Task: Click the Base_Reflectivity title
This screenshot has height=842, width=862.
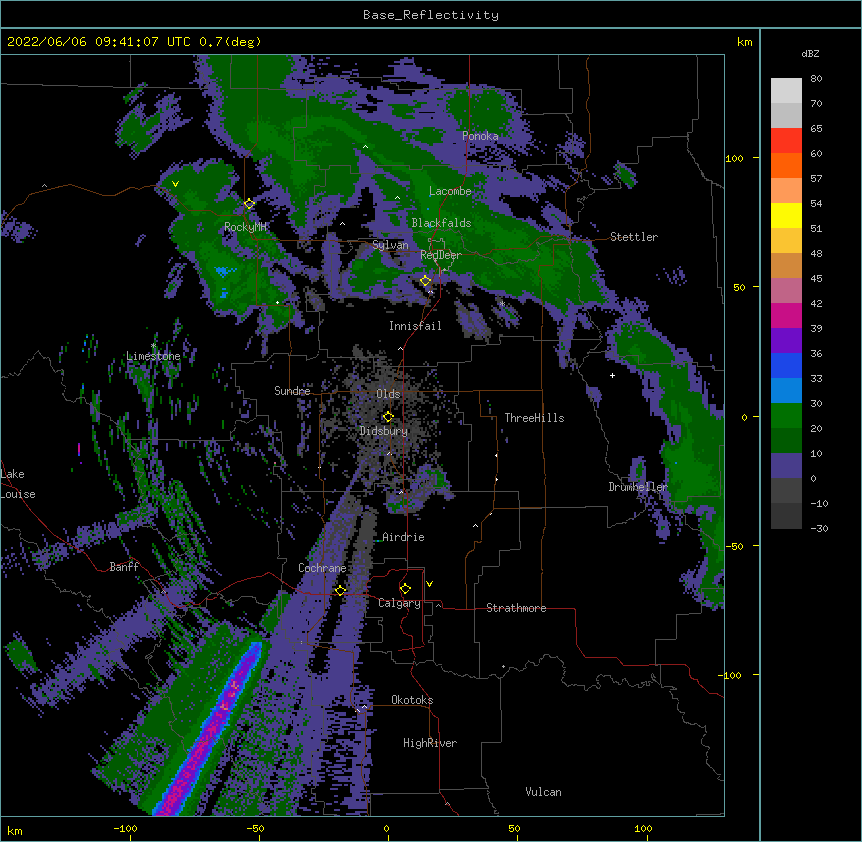Action: 431,15
